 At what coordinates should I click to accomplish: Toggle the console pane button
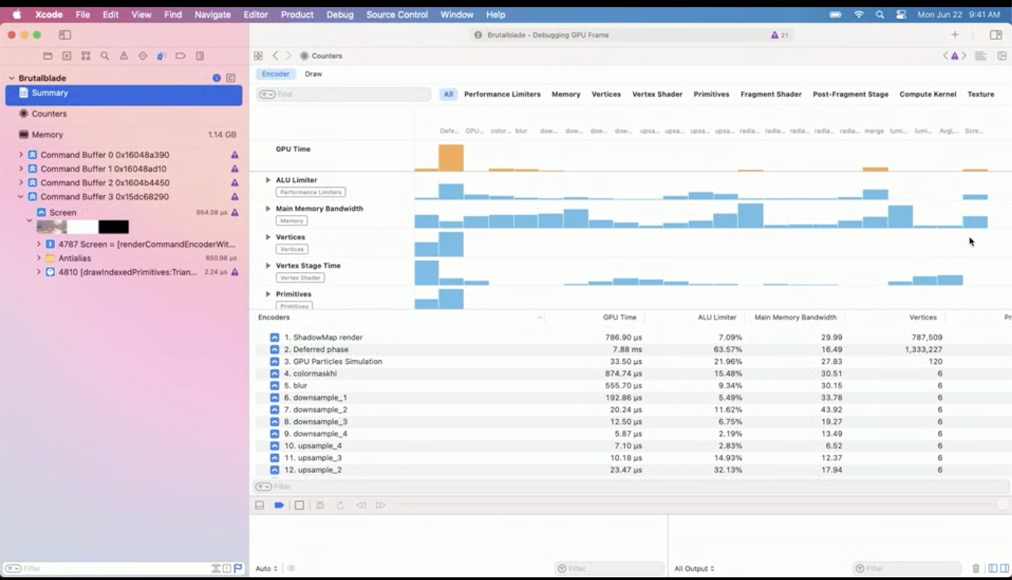(x=1004, y=568)
